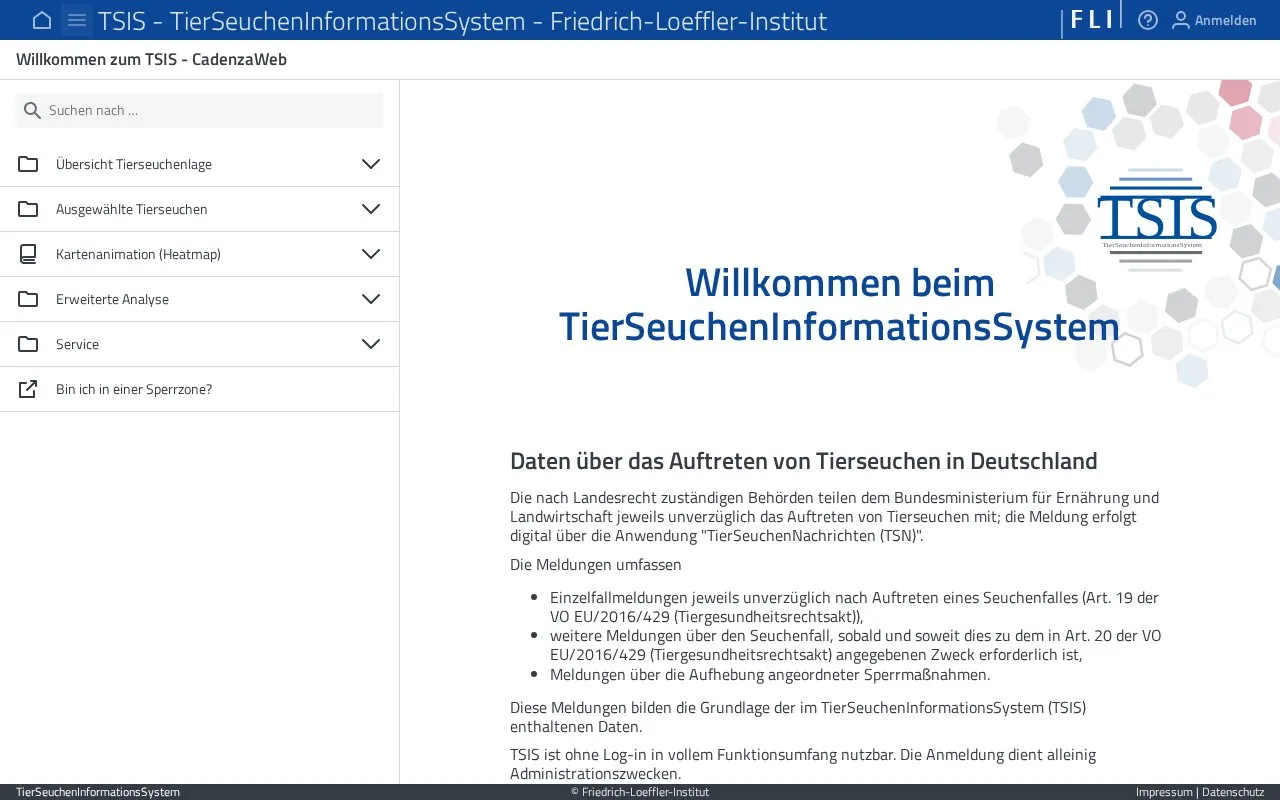Select Erweiterte Analyse entry
The width and height of the screenshot is (1280, 800).
(200, 299)
